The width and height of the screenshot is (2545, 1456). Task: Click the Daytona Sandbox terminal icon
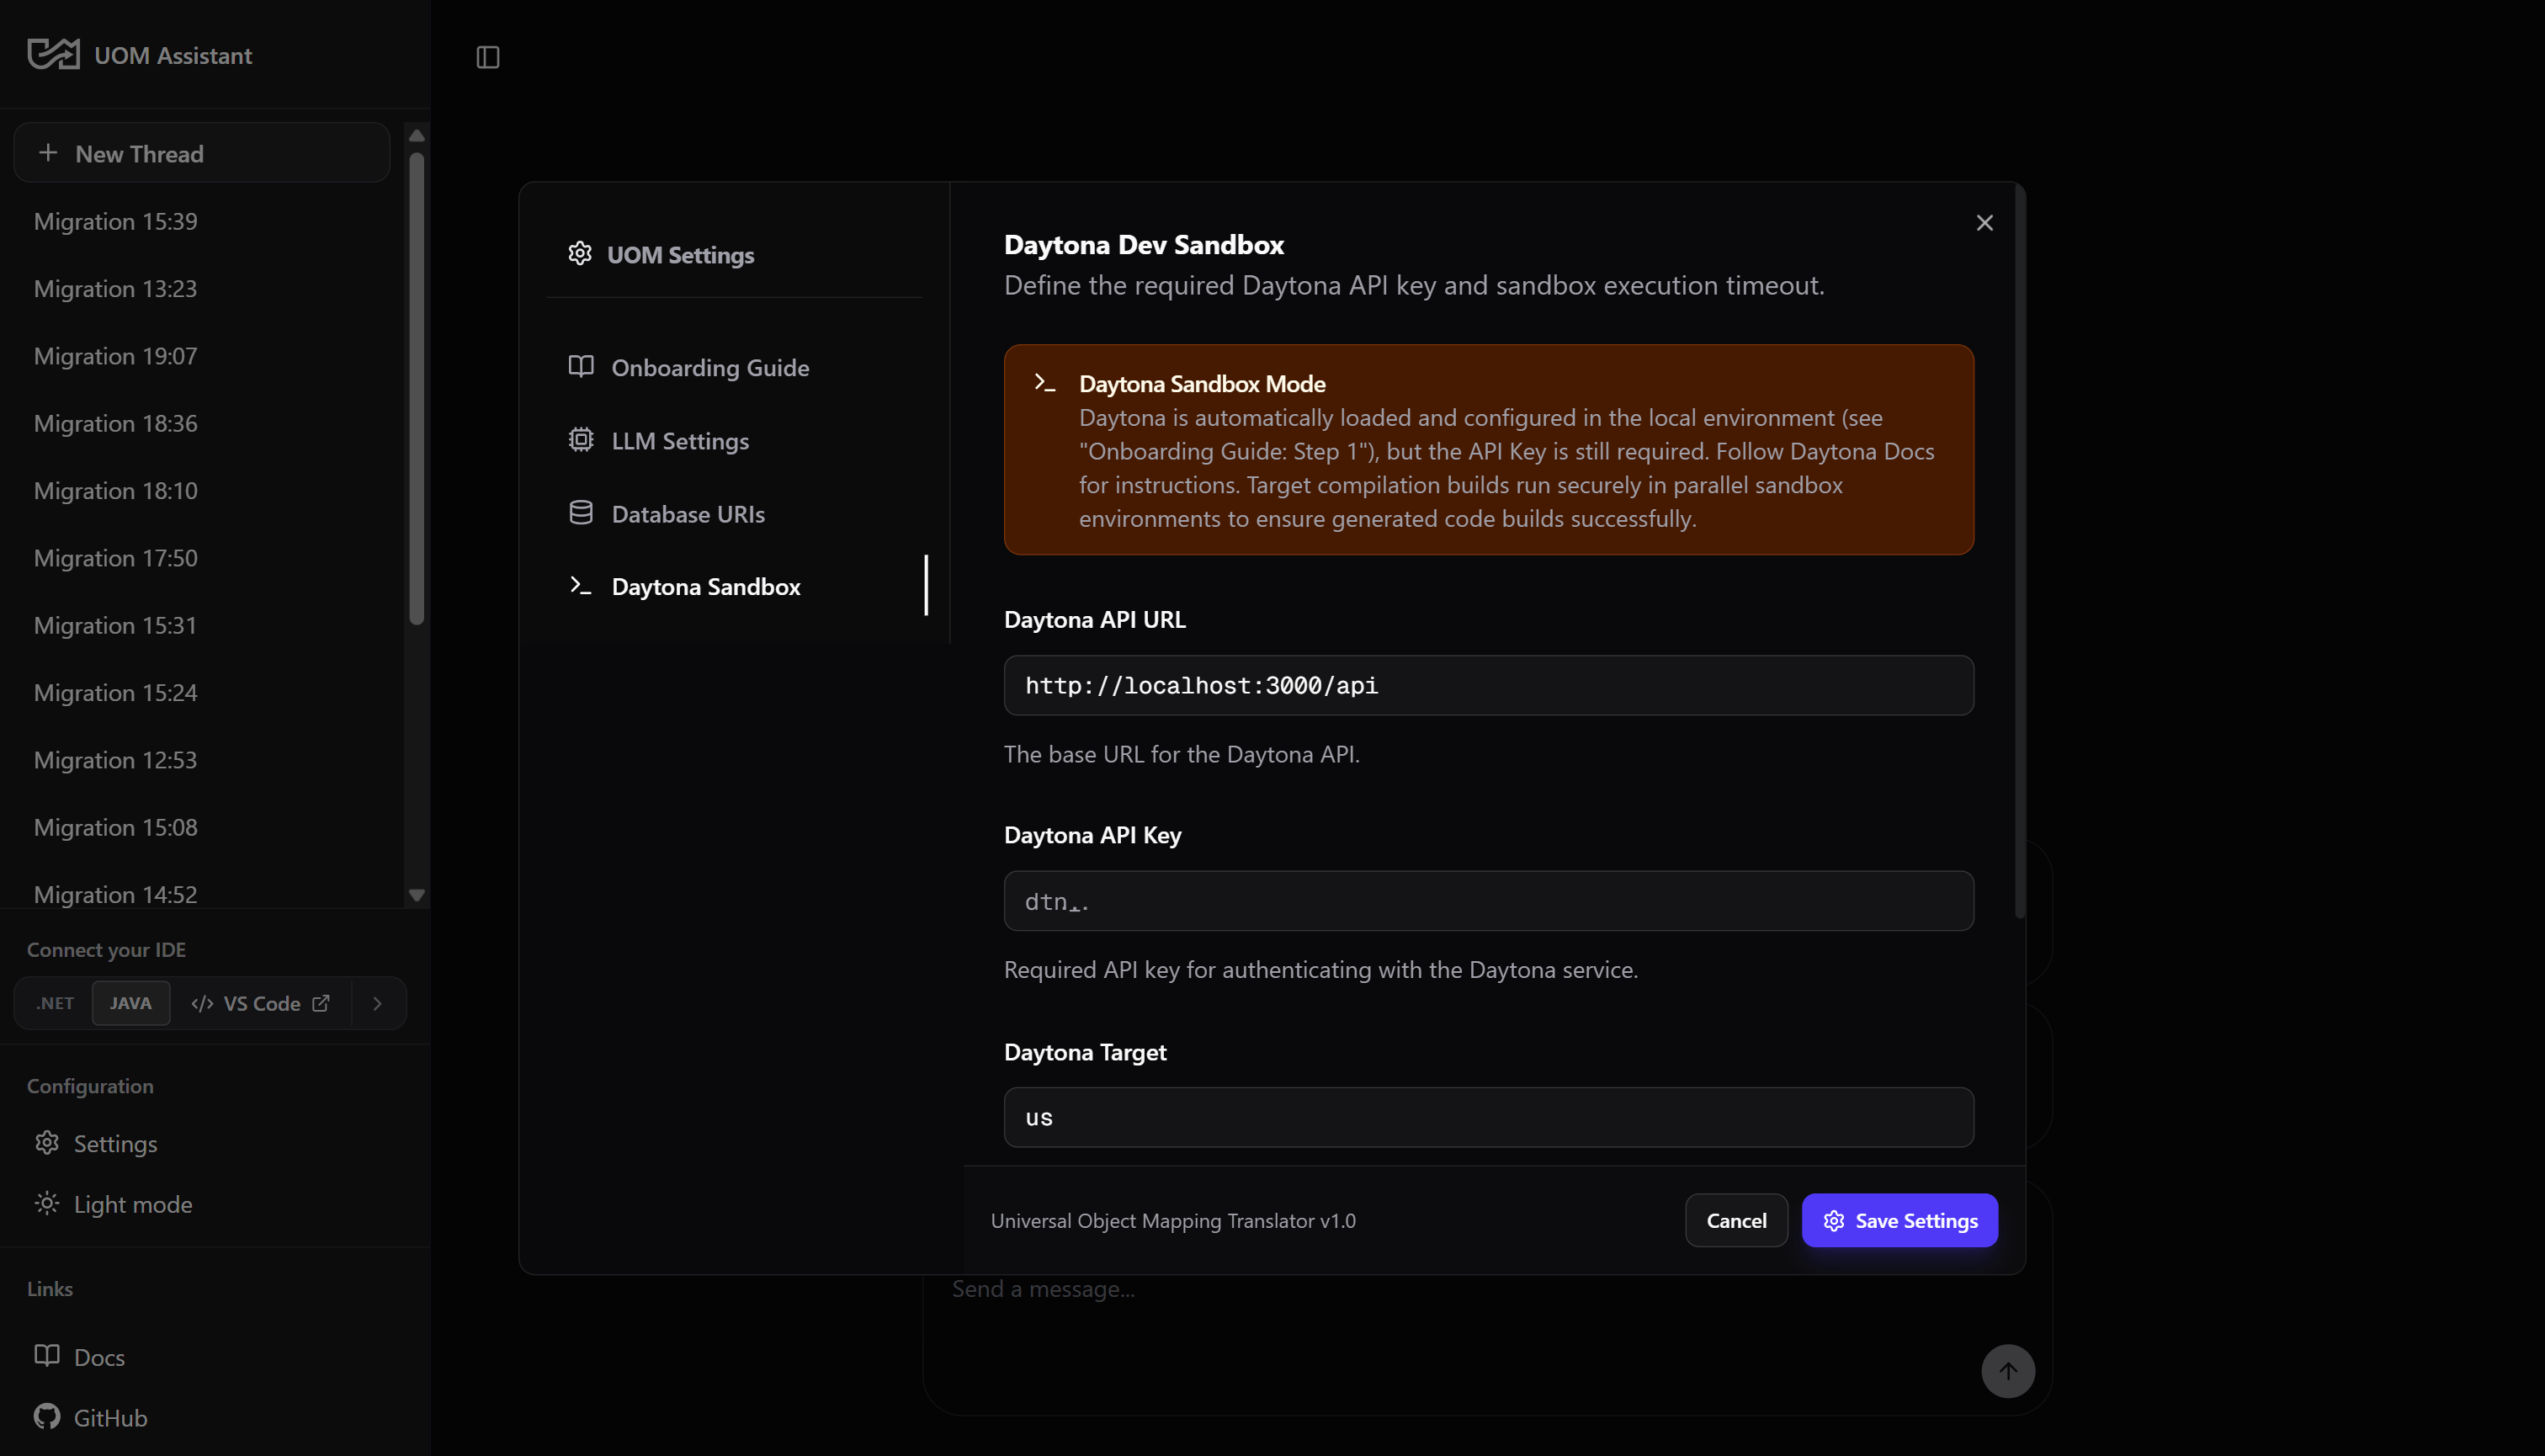tap(581, 586)
